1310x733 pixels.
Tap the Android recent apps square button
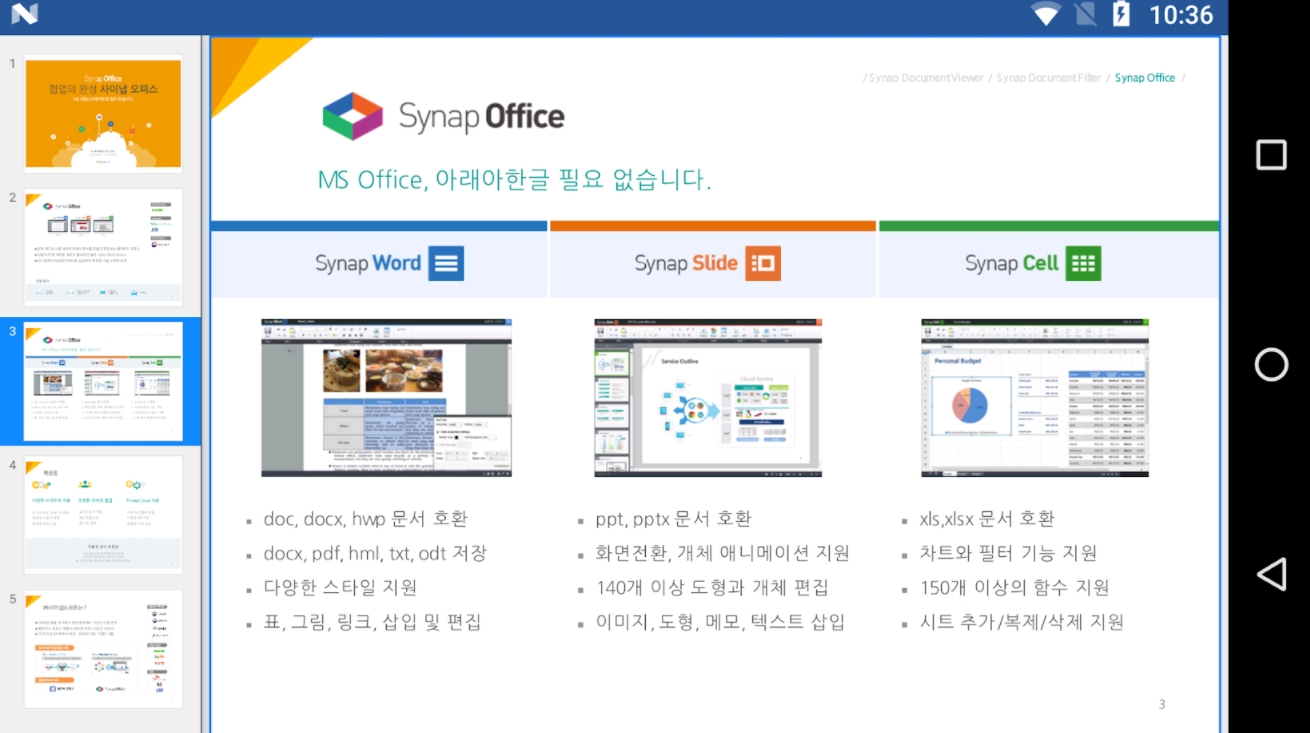coord(1271,155)
